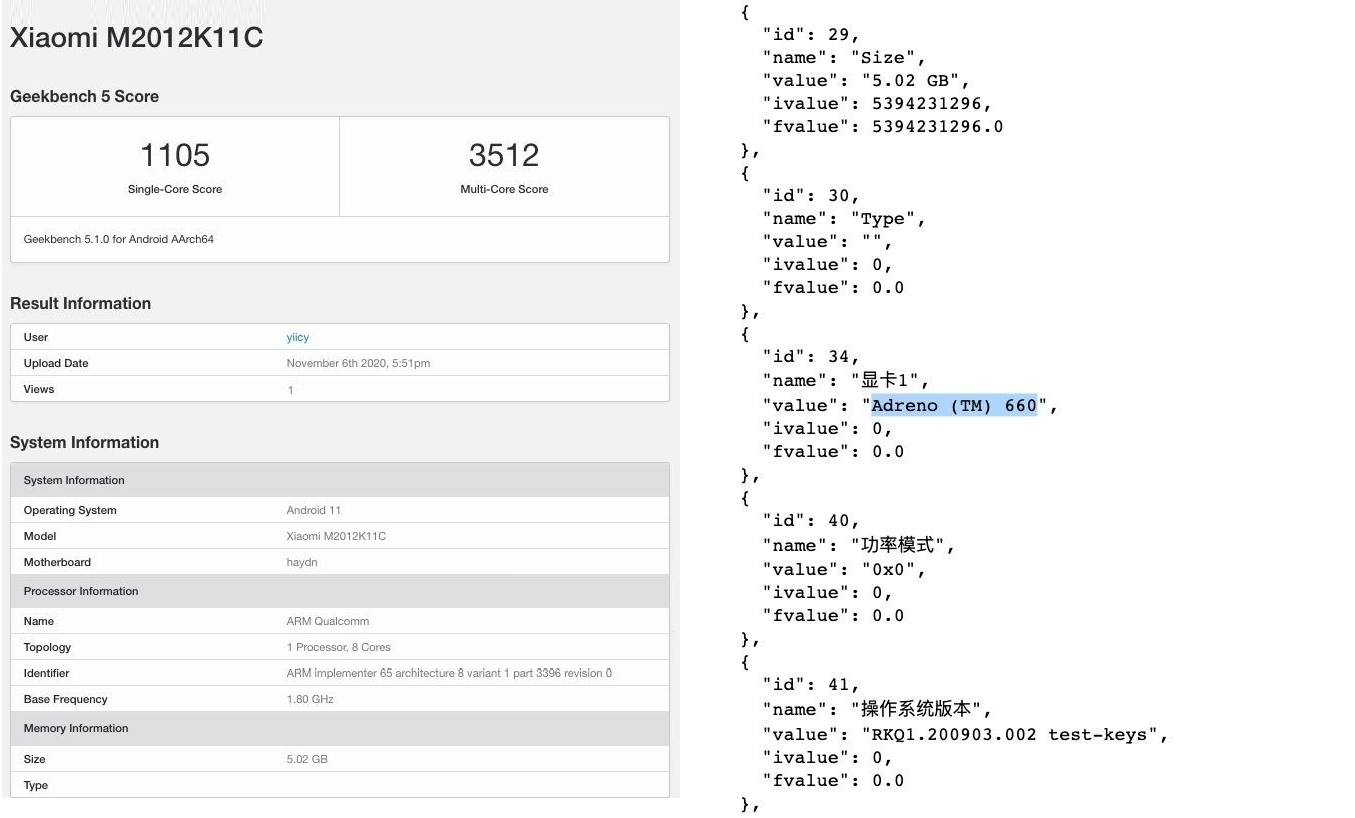Image resolution: width=1355 pixels, height=818 pixels.
Task: Select JSON line "id": 34
Action: point(811,356)
